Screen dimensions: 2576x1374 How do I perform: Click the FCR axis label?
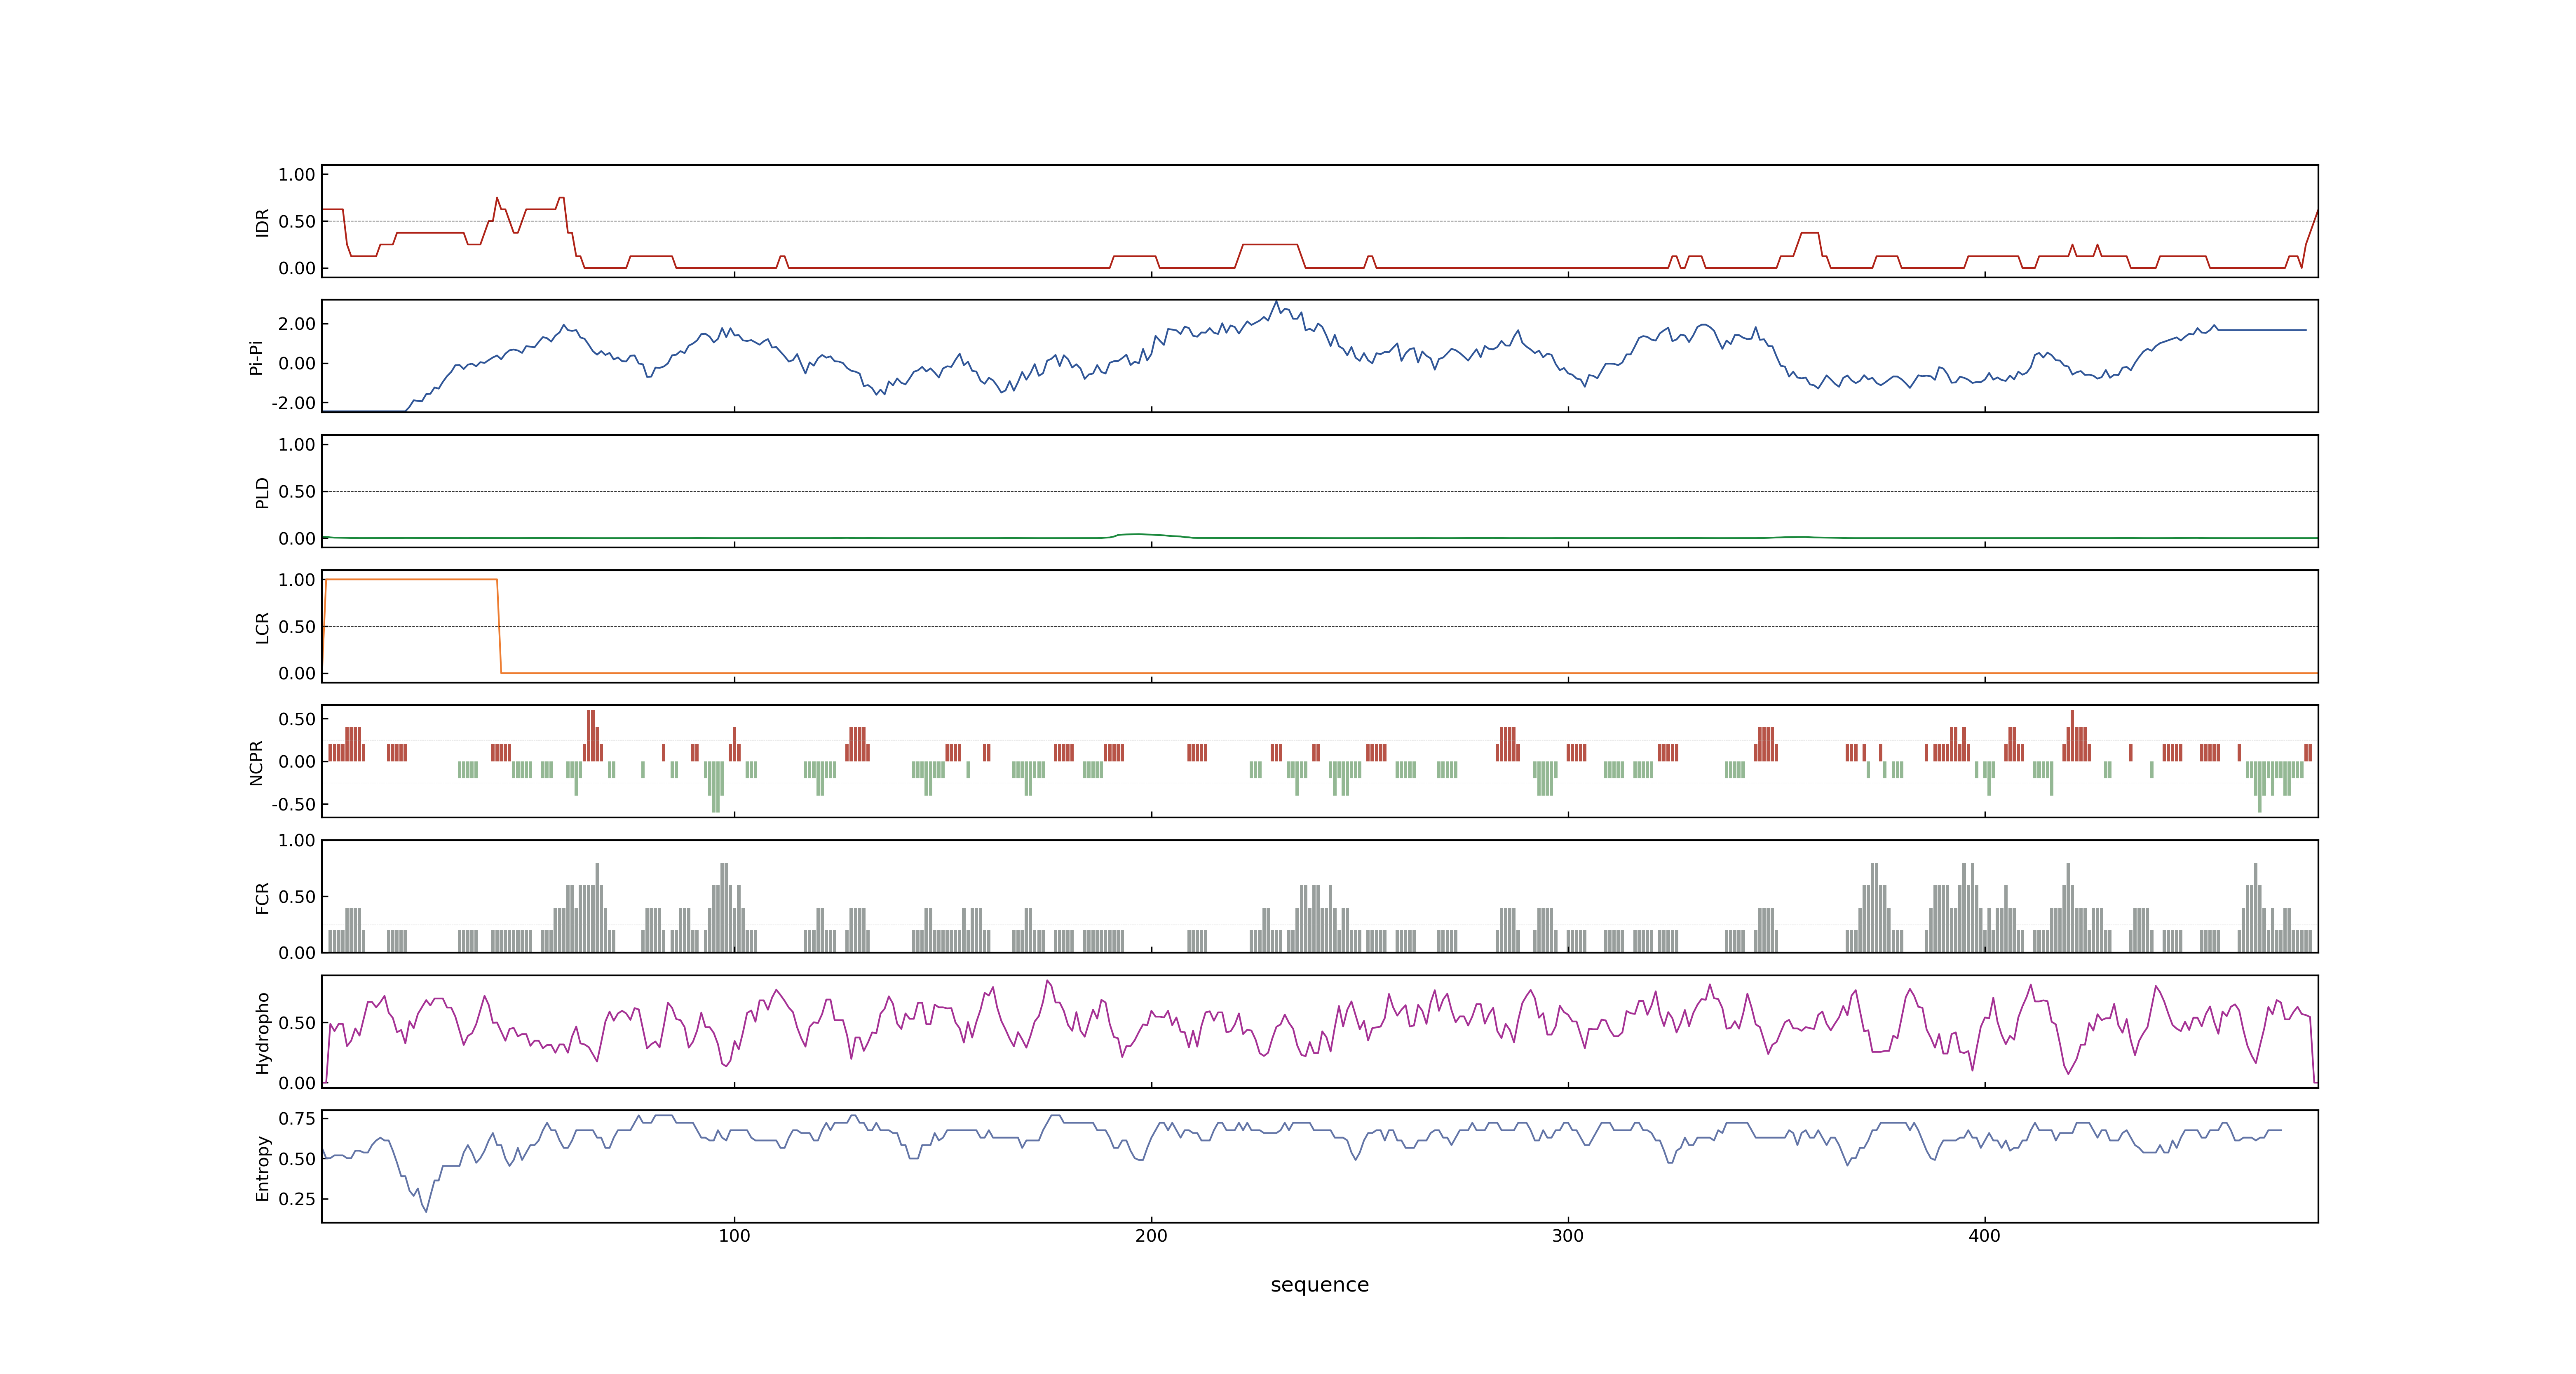(263, 897)
